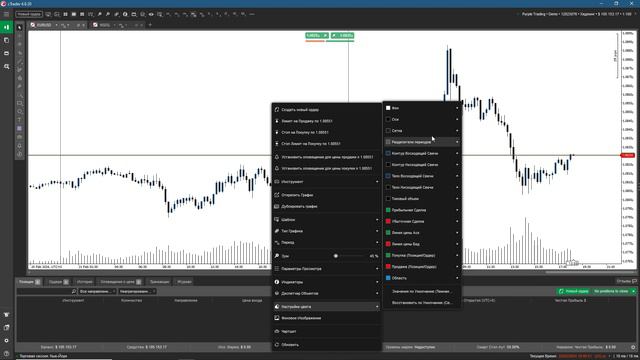Viewport: 640px width, 360px height.
Task: Expand the Период submenu
Action: point(327,242)
